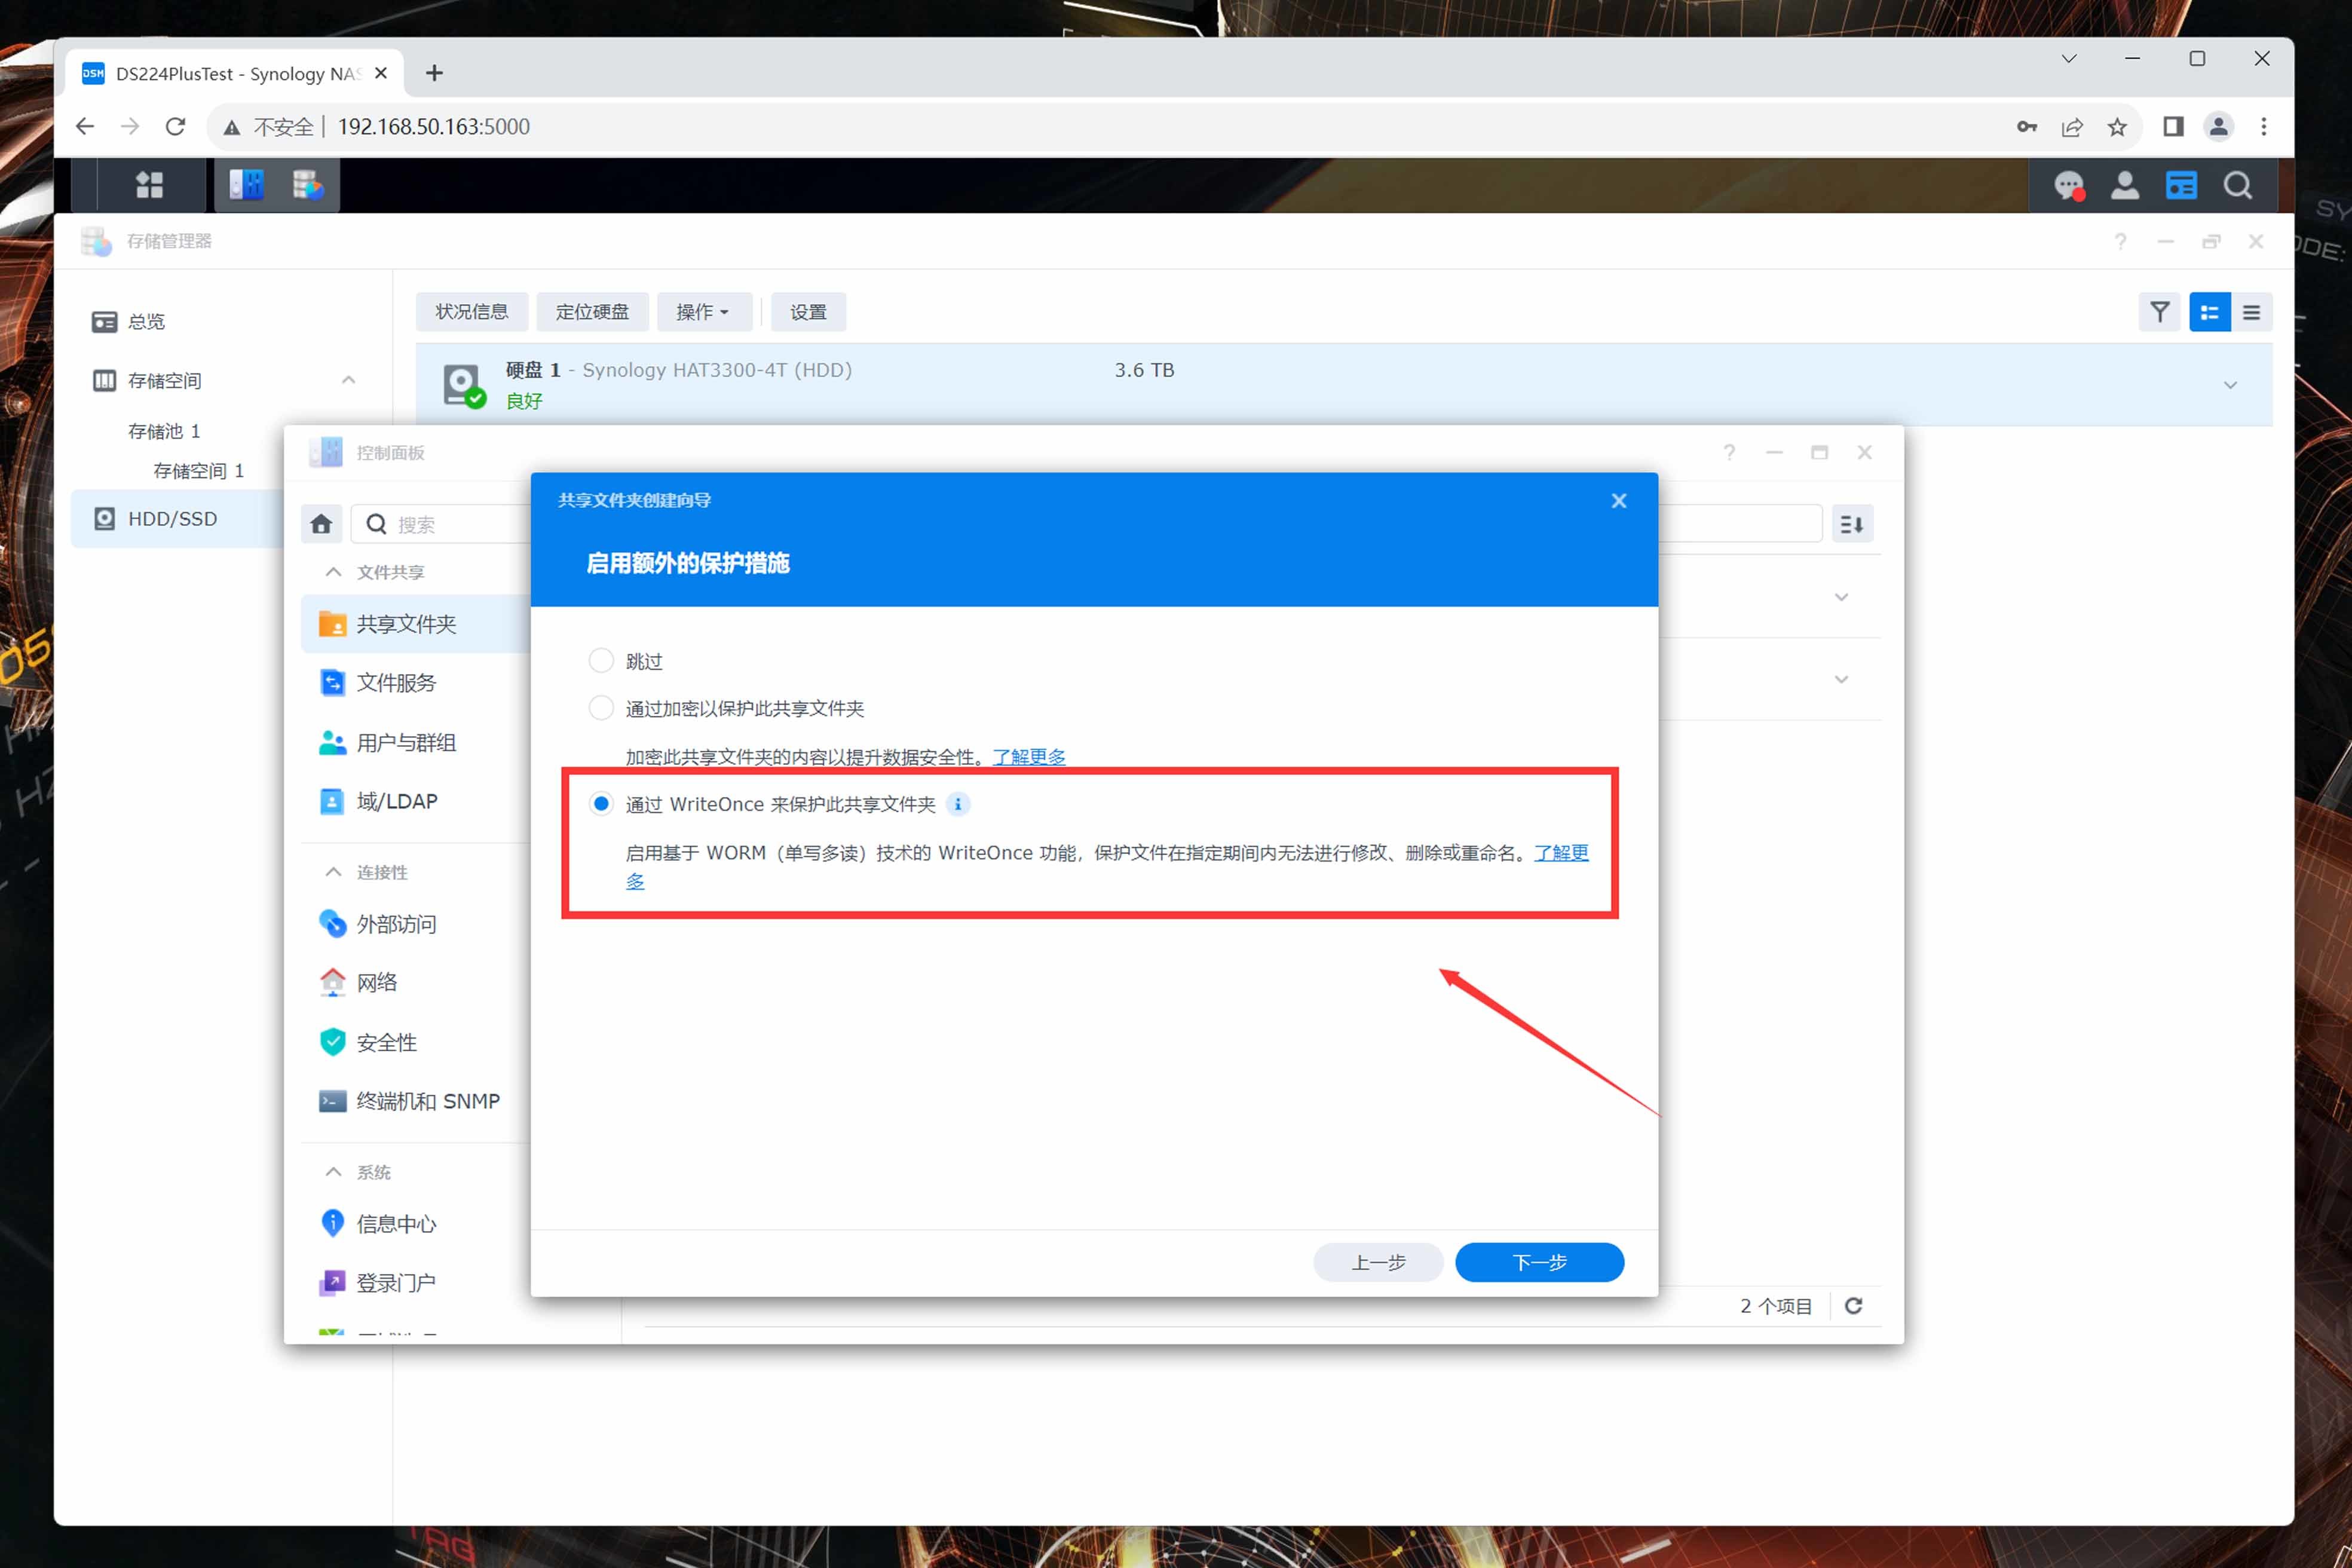Expand the 硬盘 1 row details chevron

(x=2229, y=385)
